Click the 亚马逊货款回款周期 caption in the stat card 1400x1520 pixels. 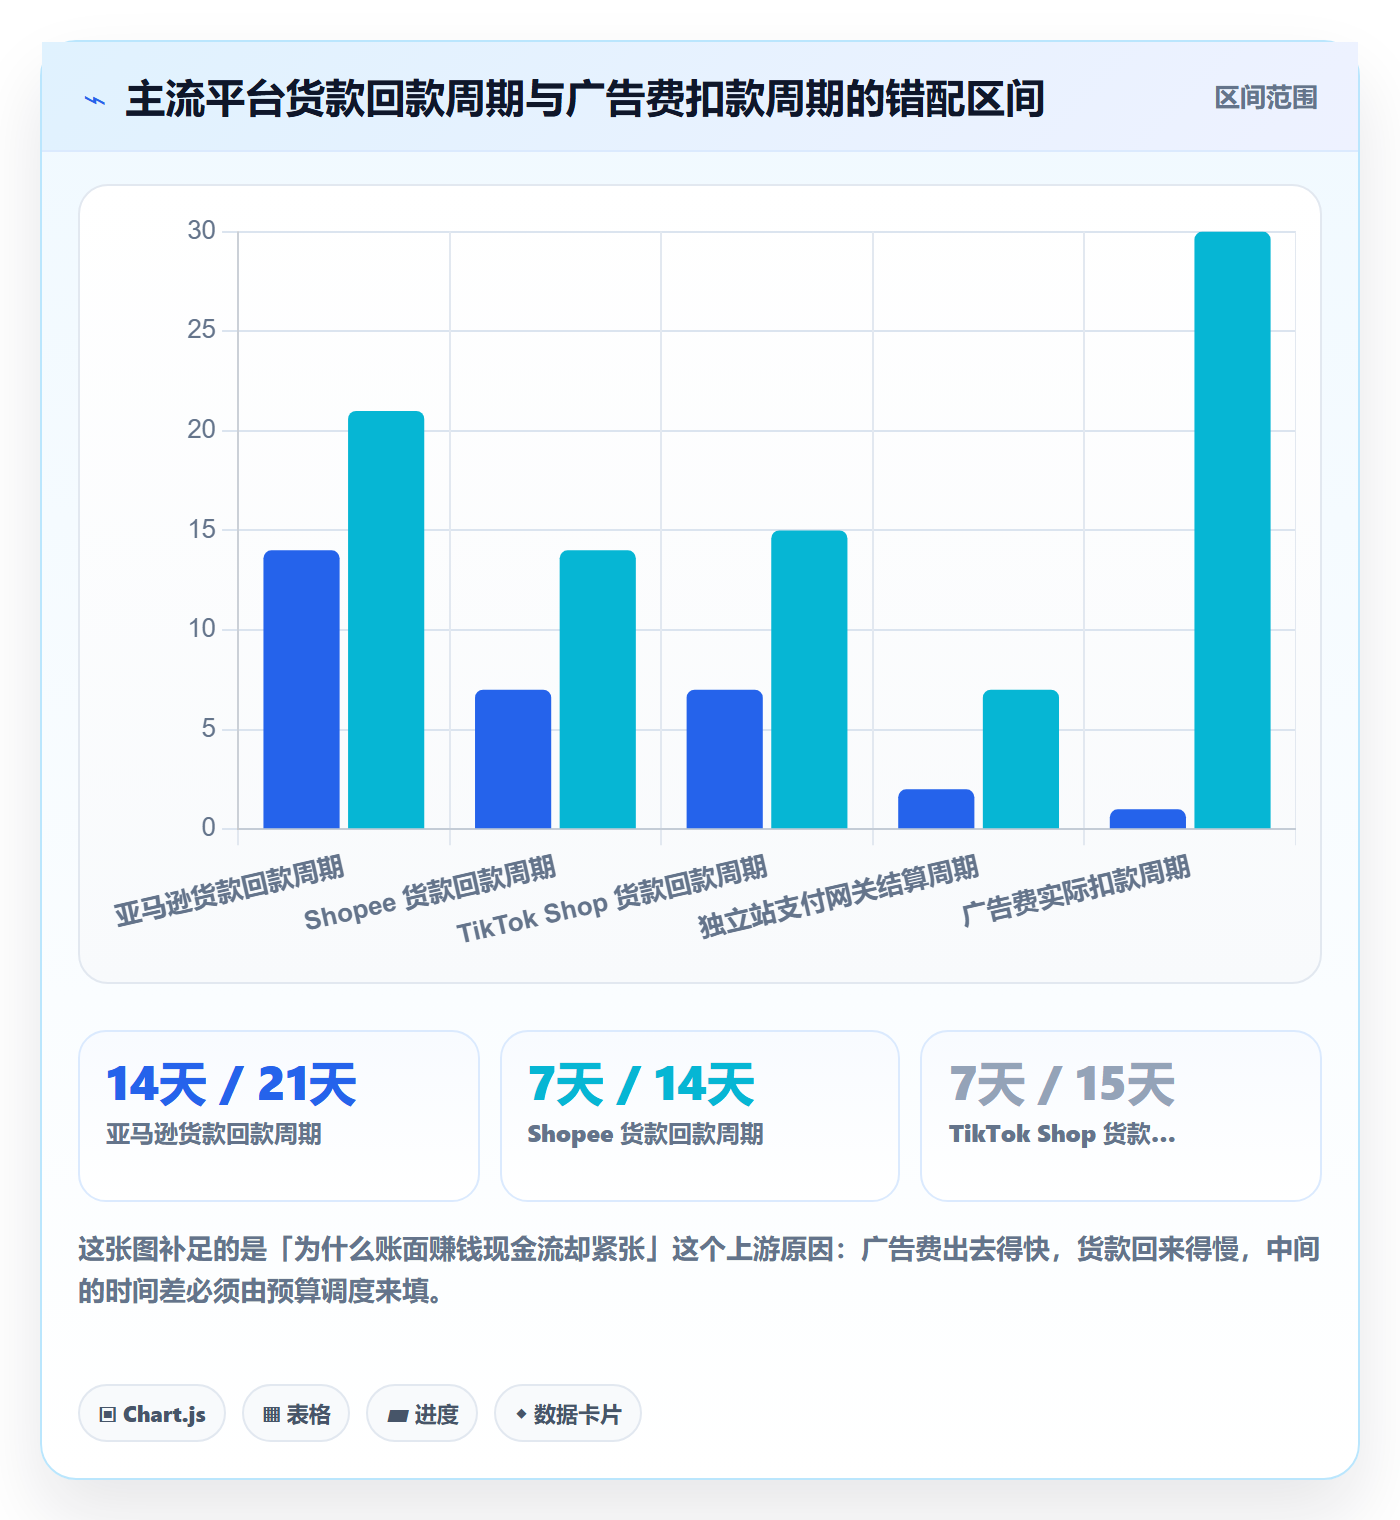(x=214, y=1134)
